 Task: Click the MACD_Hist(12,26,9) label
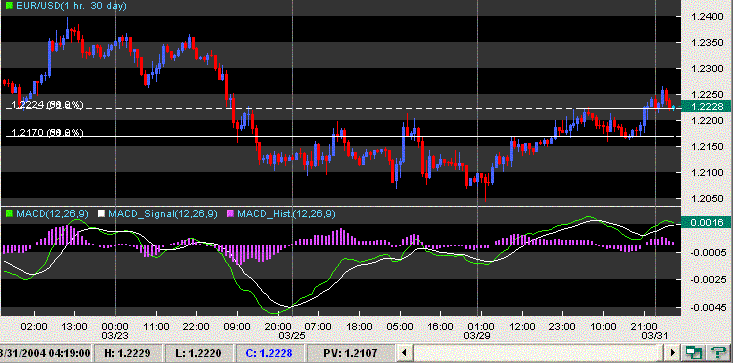point(287,214)
